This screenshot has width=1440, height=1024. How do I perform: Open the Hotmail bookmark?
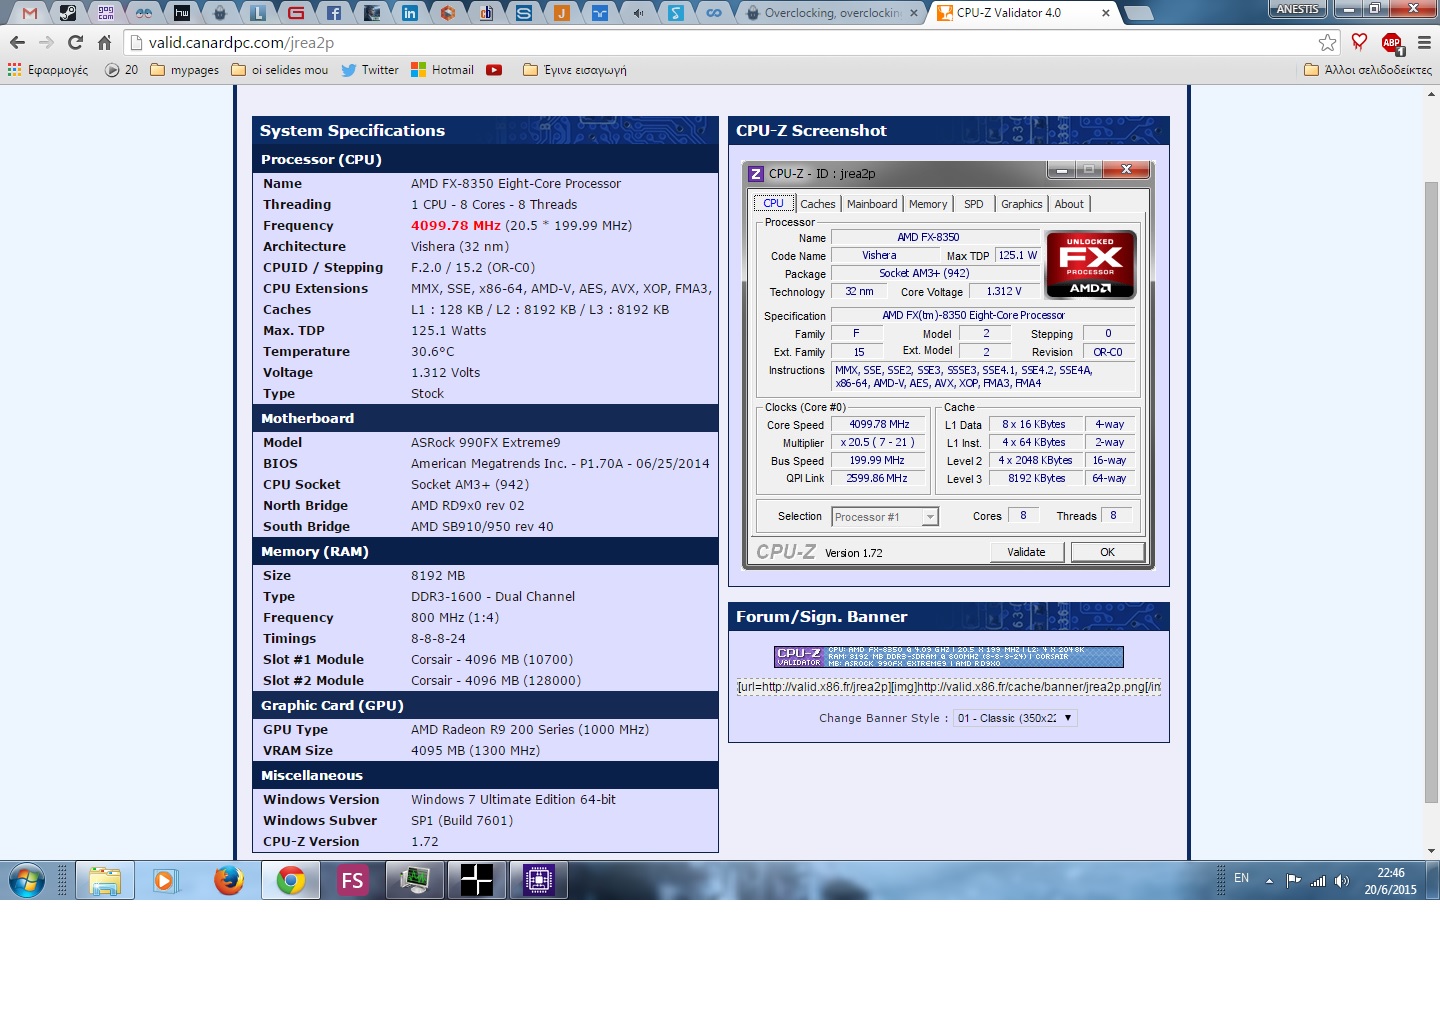(443, 70)
